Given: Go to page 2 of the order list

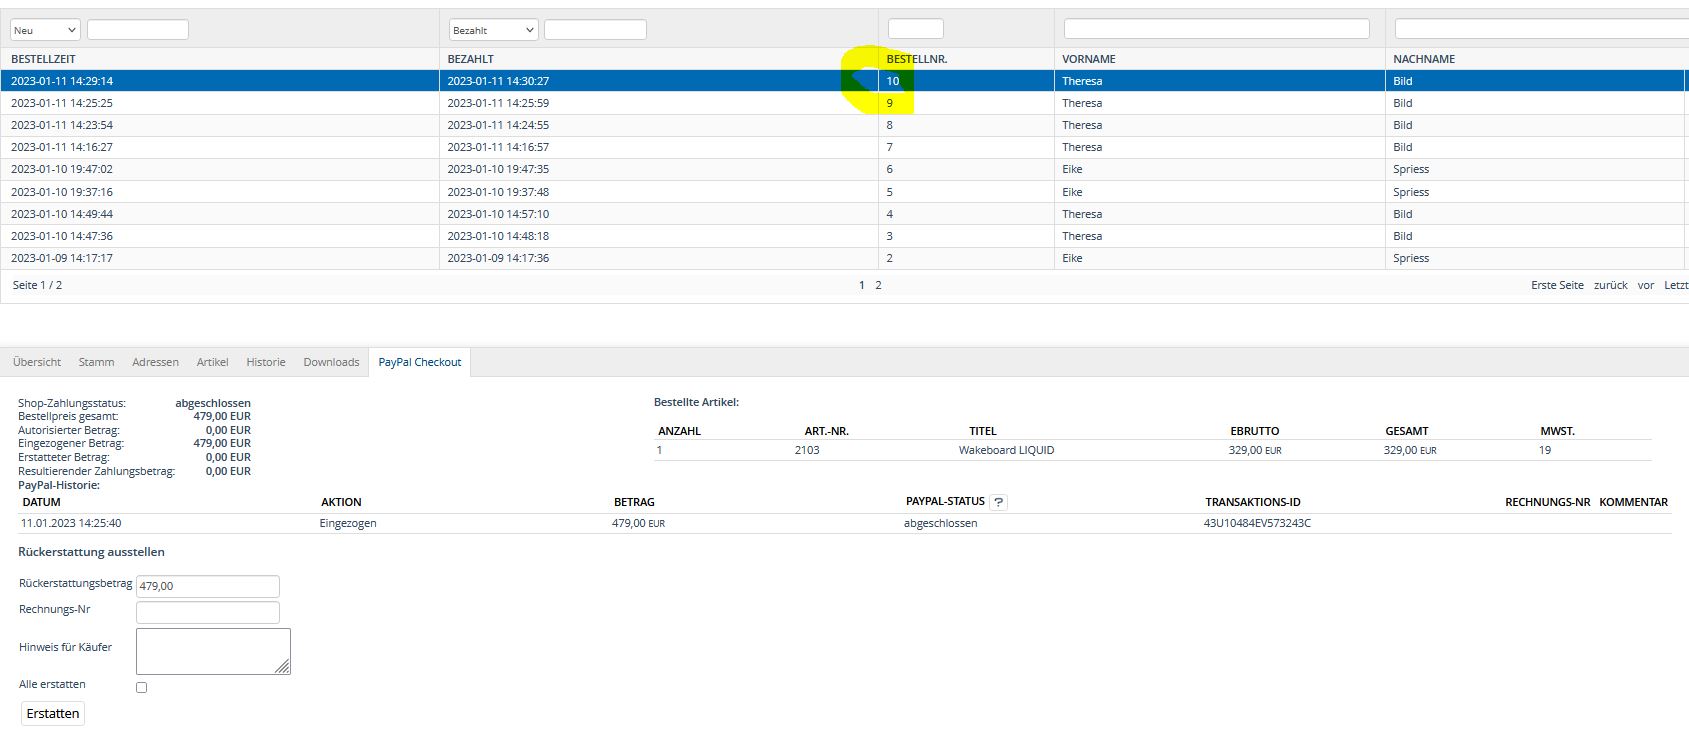Looking at the screenshot, I should pyautogui.click(x=878, y=285).
